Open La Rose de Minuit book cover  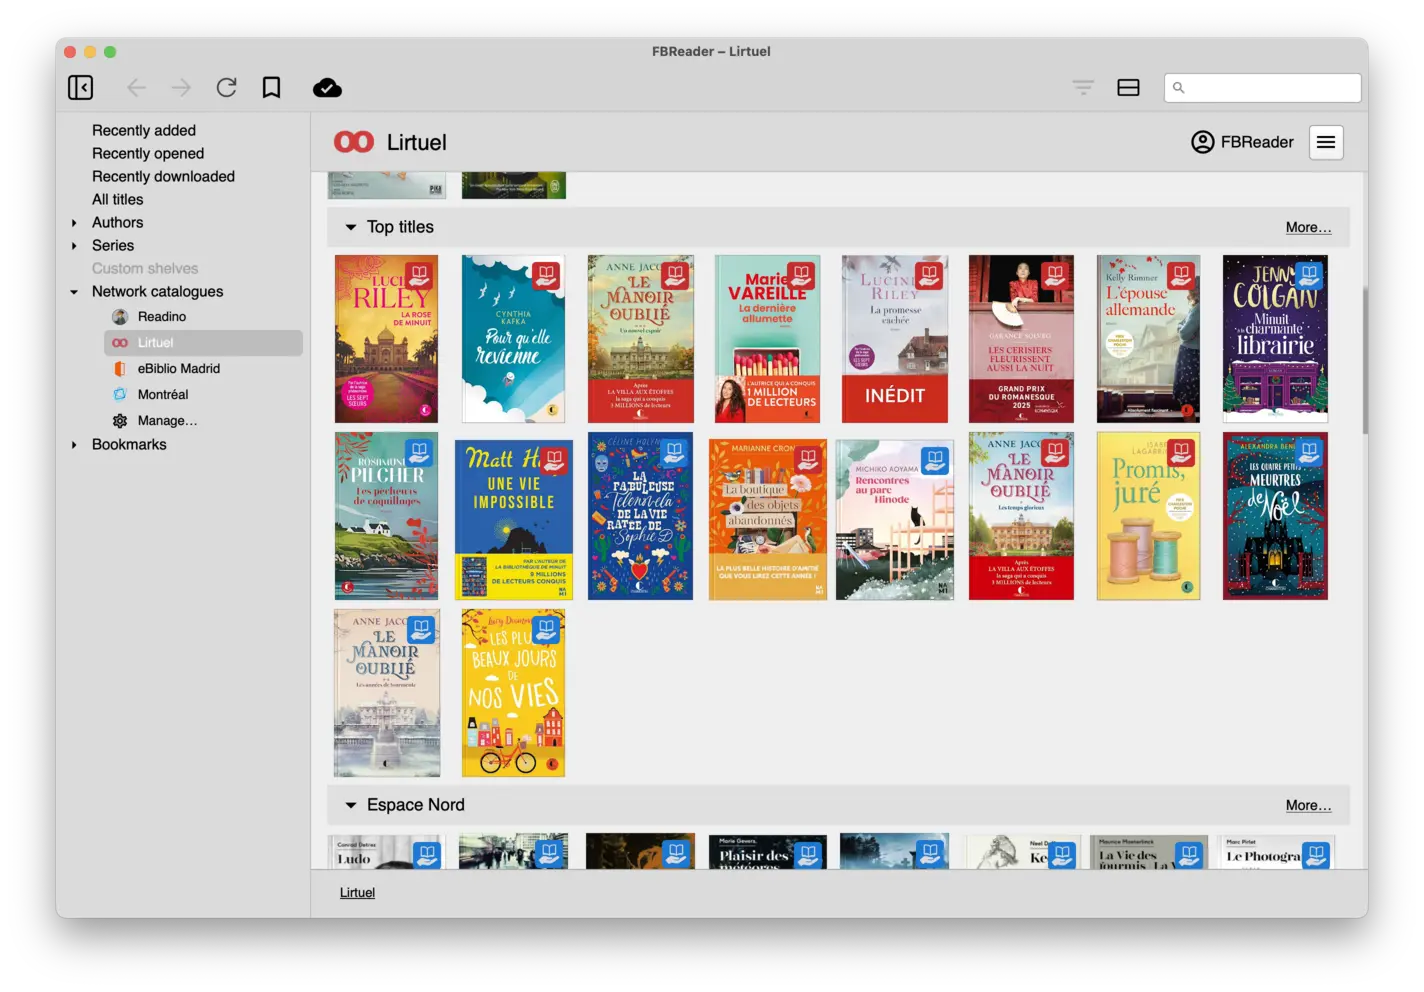tap(386, 339)
